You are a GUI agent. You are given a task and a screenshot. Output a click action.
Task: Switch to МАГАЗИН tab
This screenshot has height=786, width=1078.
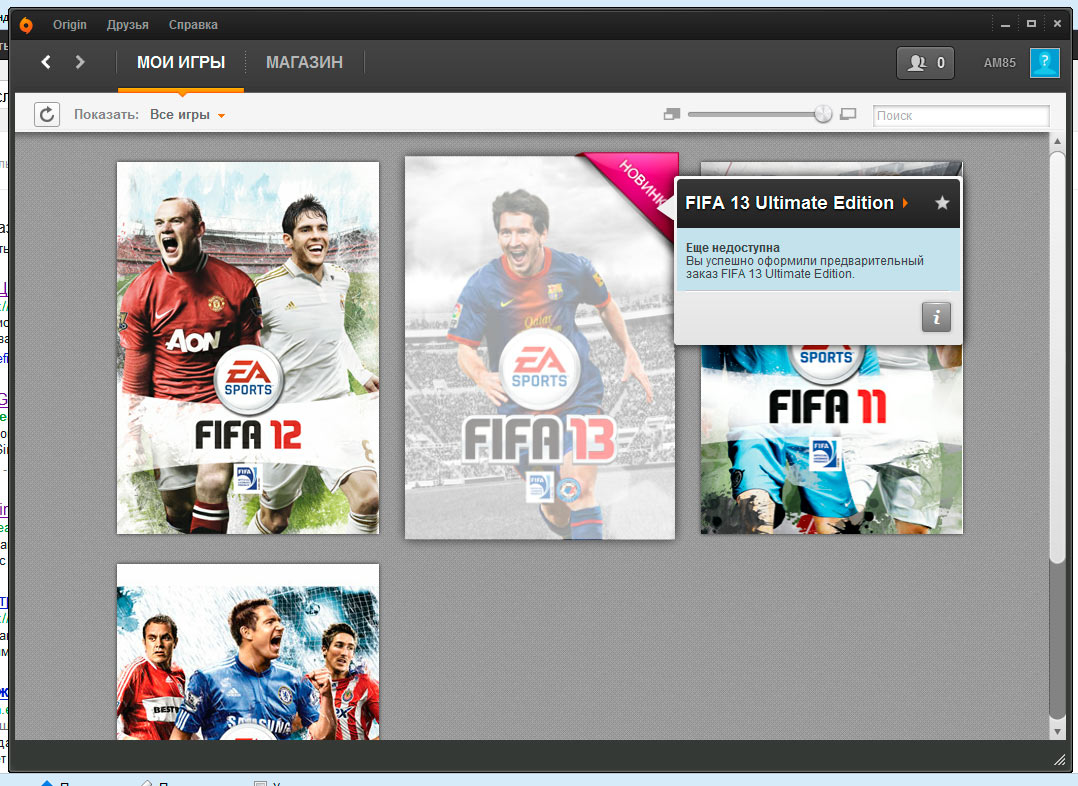pyautogui.click(x=304, y=63)
